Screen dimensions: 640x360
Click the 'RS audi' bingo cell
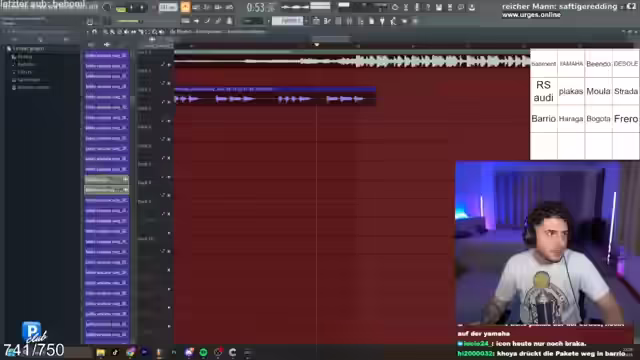(x=543, y=91)
